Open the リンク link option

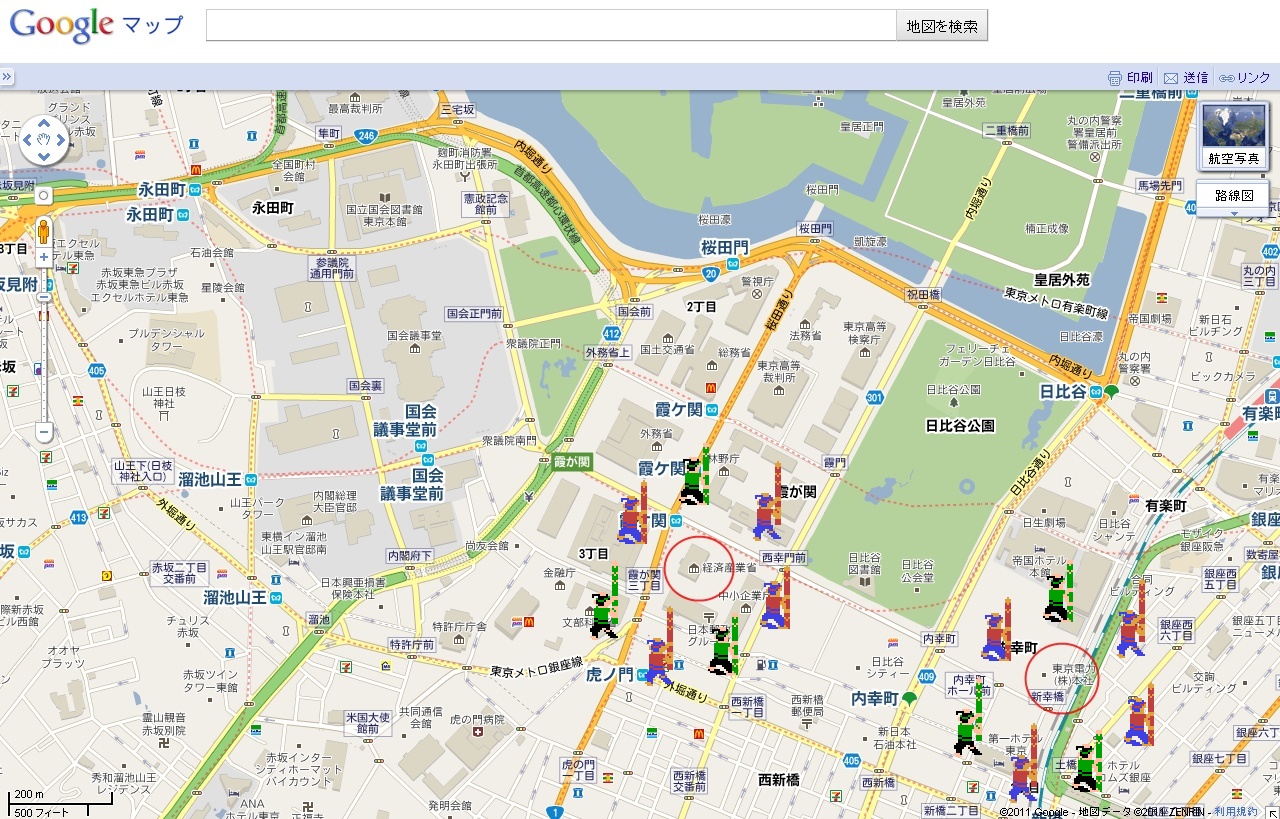[x=1245, y=78]
